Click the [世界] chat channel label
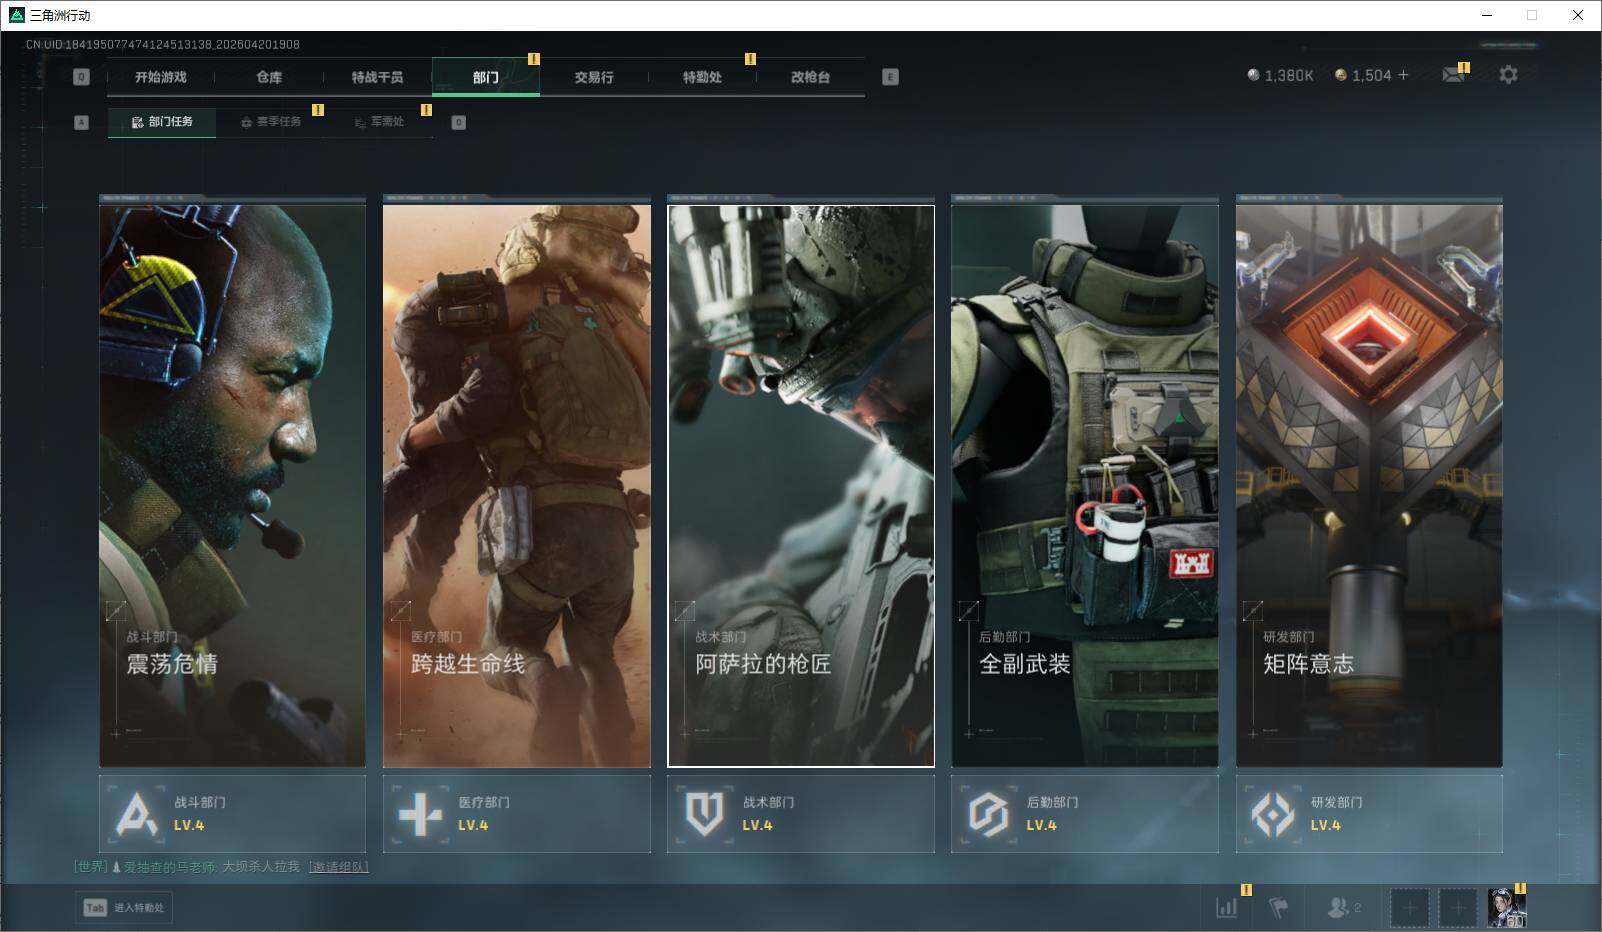This screenshot has width=1602, height=932. click(90, 867)
